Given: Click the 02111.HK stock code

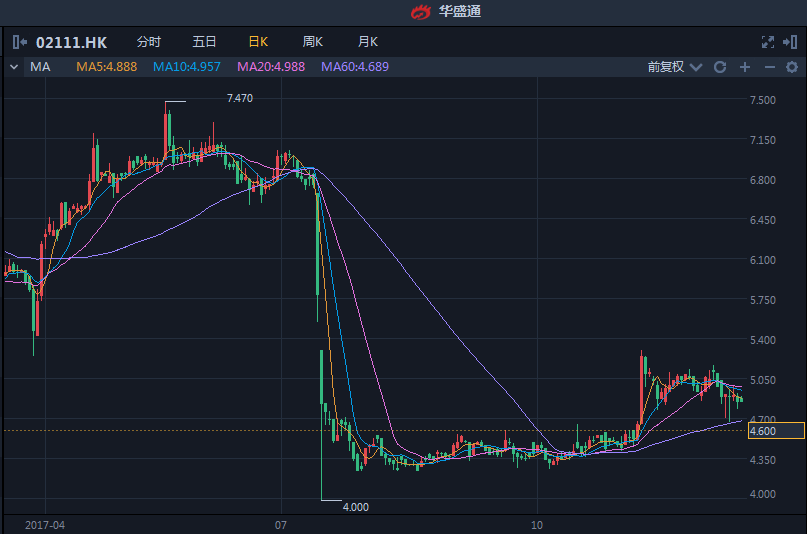Looking at the screenshot, I should tap(71, 42).
